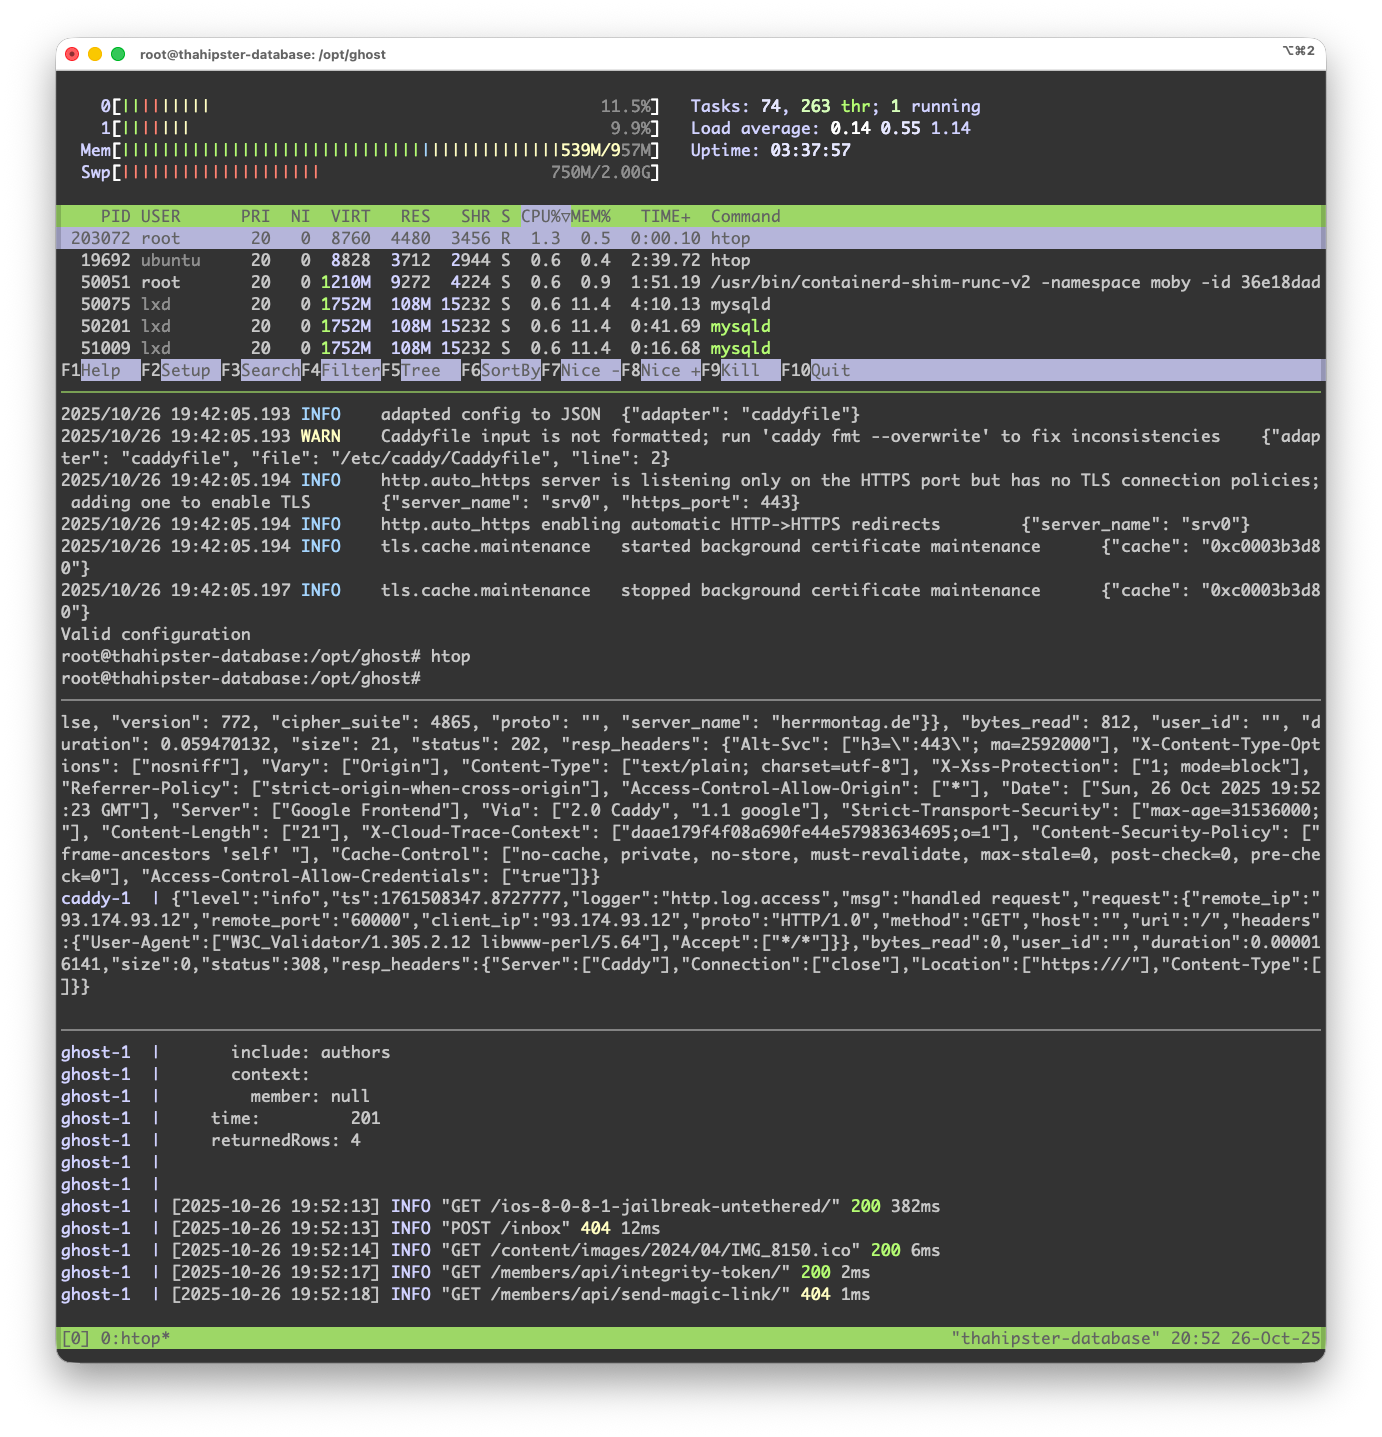Click the yellow minimize window button
Image resolution: width=1382 pixels, height=1437 pixels.
click(x=95, y=54)
